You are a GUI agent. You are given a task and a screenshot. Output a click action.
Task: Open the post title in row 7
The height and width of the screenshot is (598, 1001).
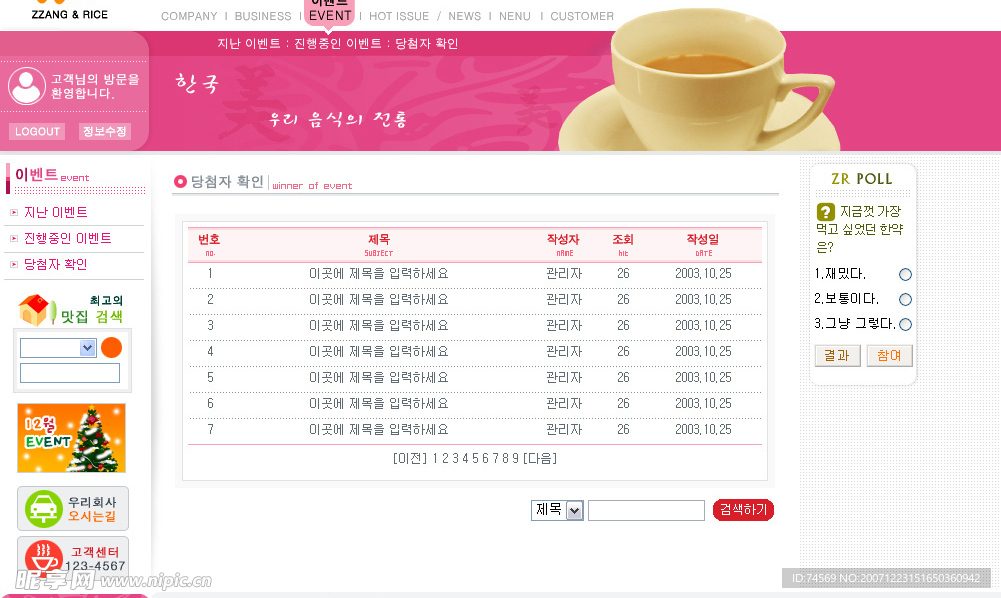pyautogui.click(x=379, y=430)
